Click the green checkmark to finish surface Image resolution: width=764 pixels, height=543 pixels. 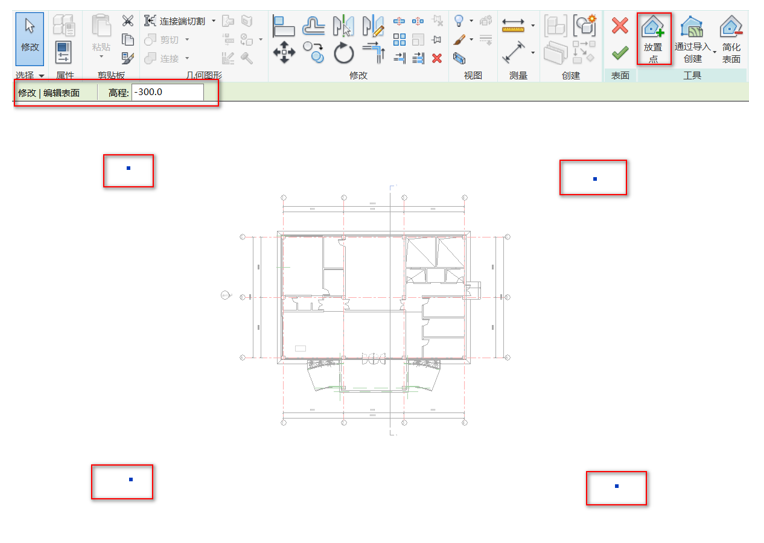(x=620, y=53)
